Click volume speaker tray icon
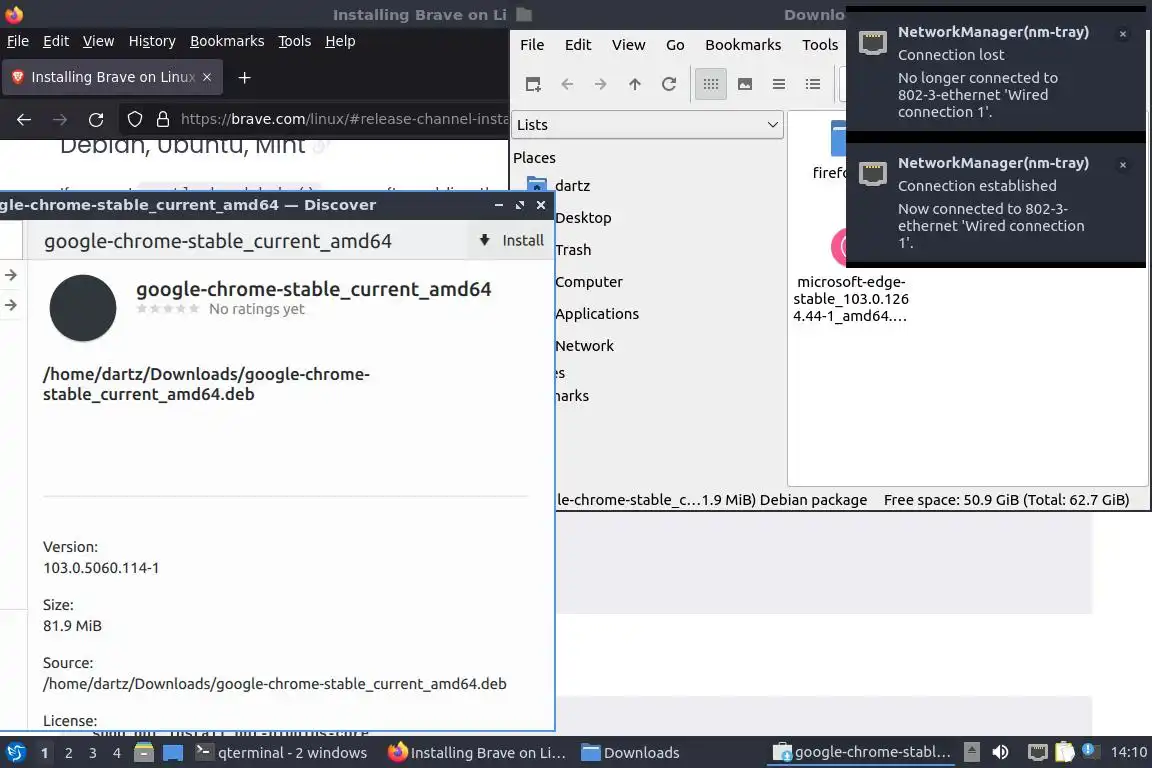Screen dimensions: 1152x768 (x=1000, y=753)
